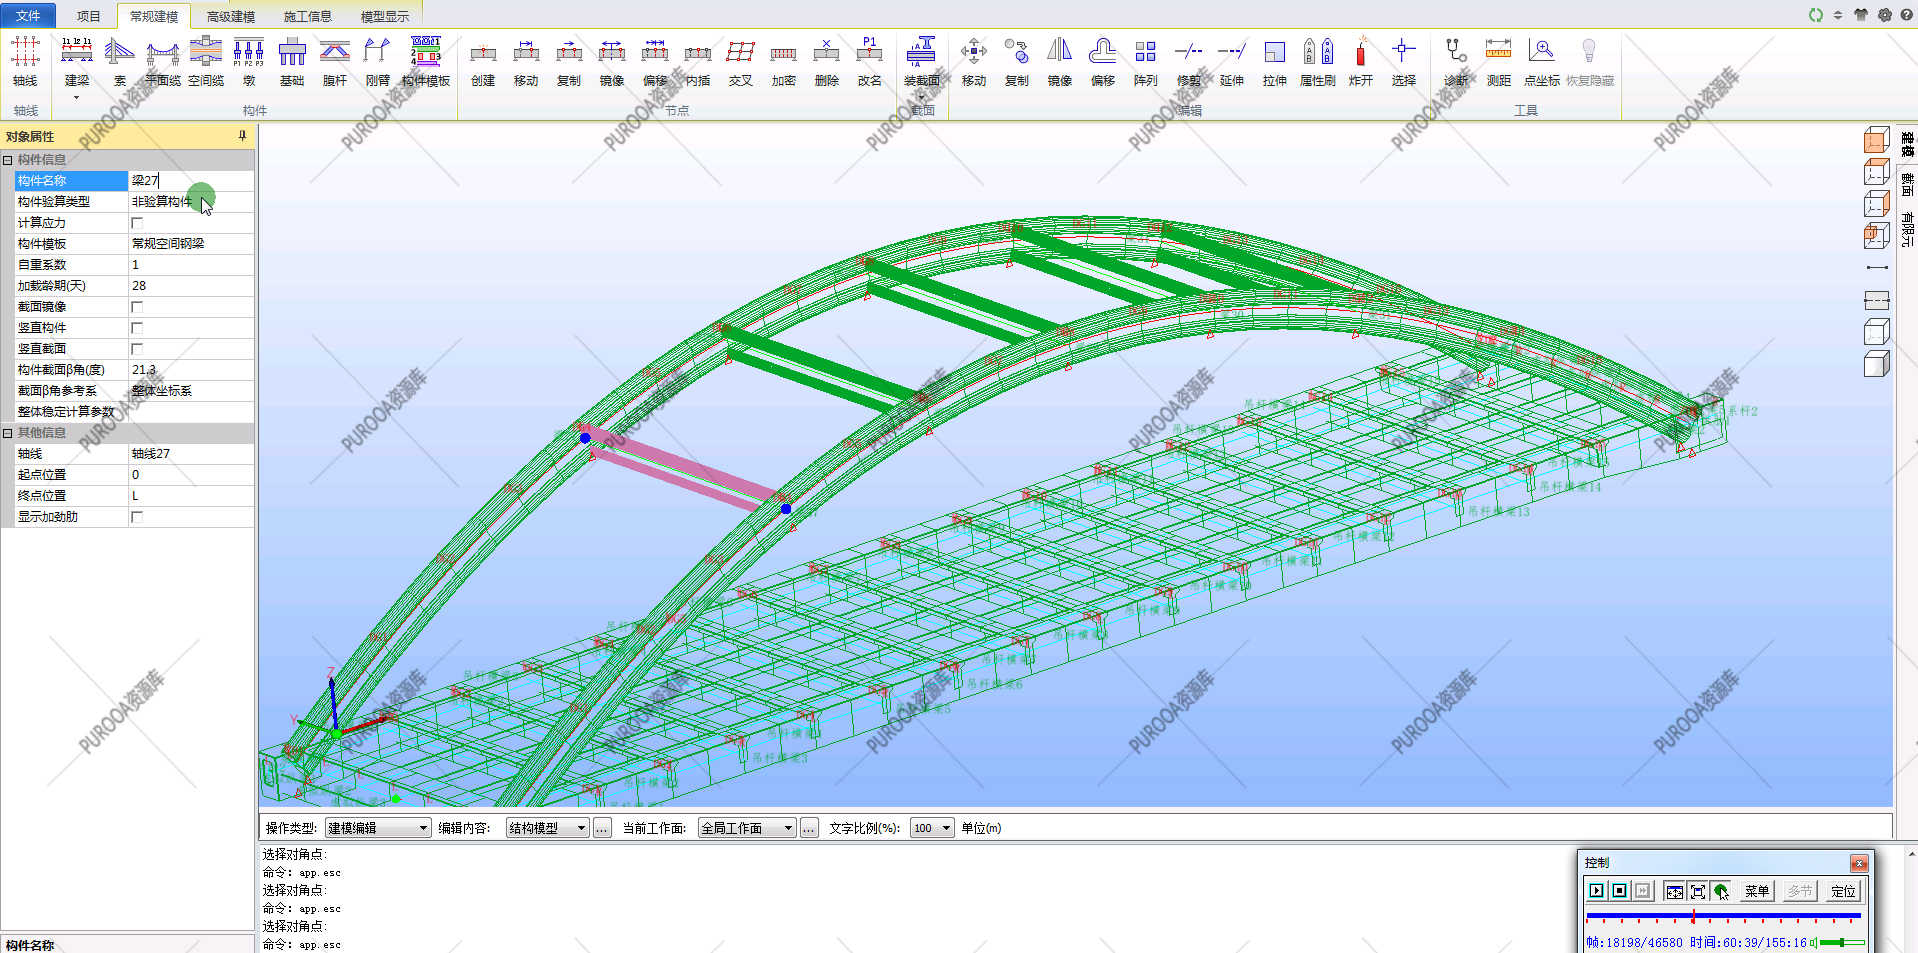Collapse the 构件信息 section
Screen dimensions: 1918x953
[x=8, y=160]
